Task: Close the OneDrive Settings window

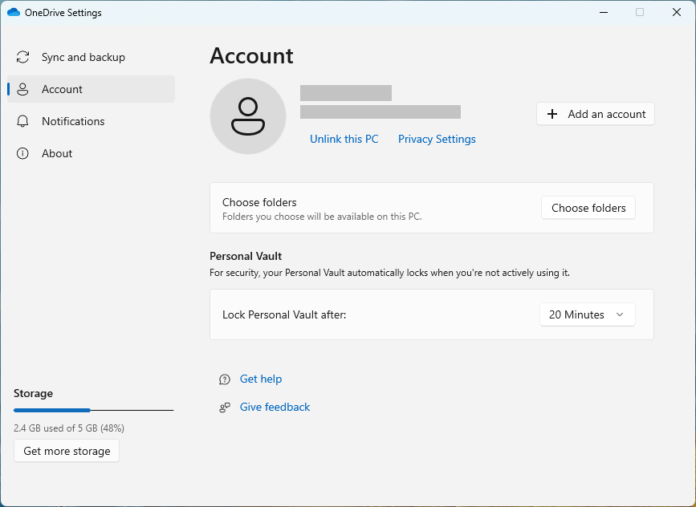Action: click(676, 12)
